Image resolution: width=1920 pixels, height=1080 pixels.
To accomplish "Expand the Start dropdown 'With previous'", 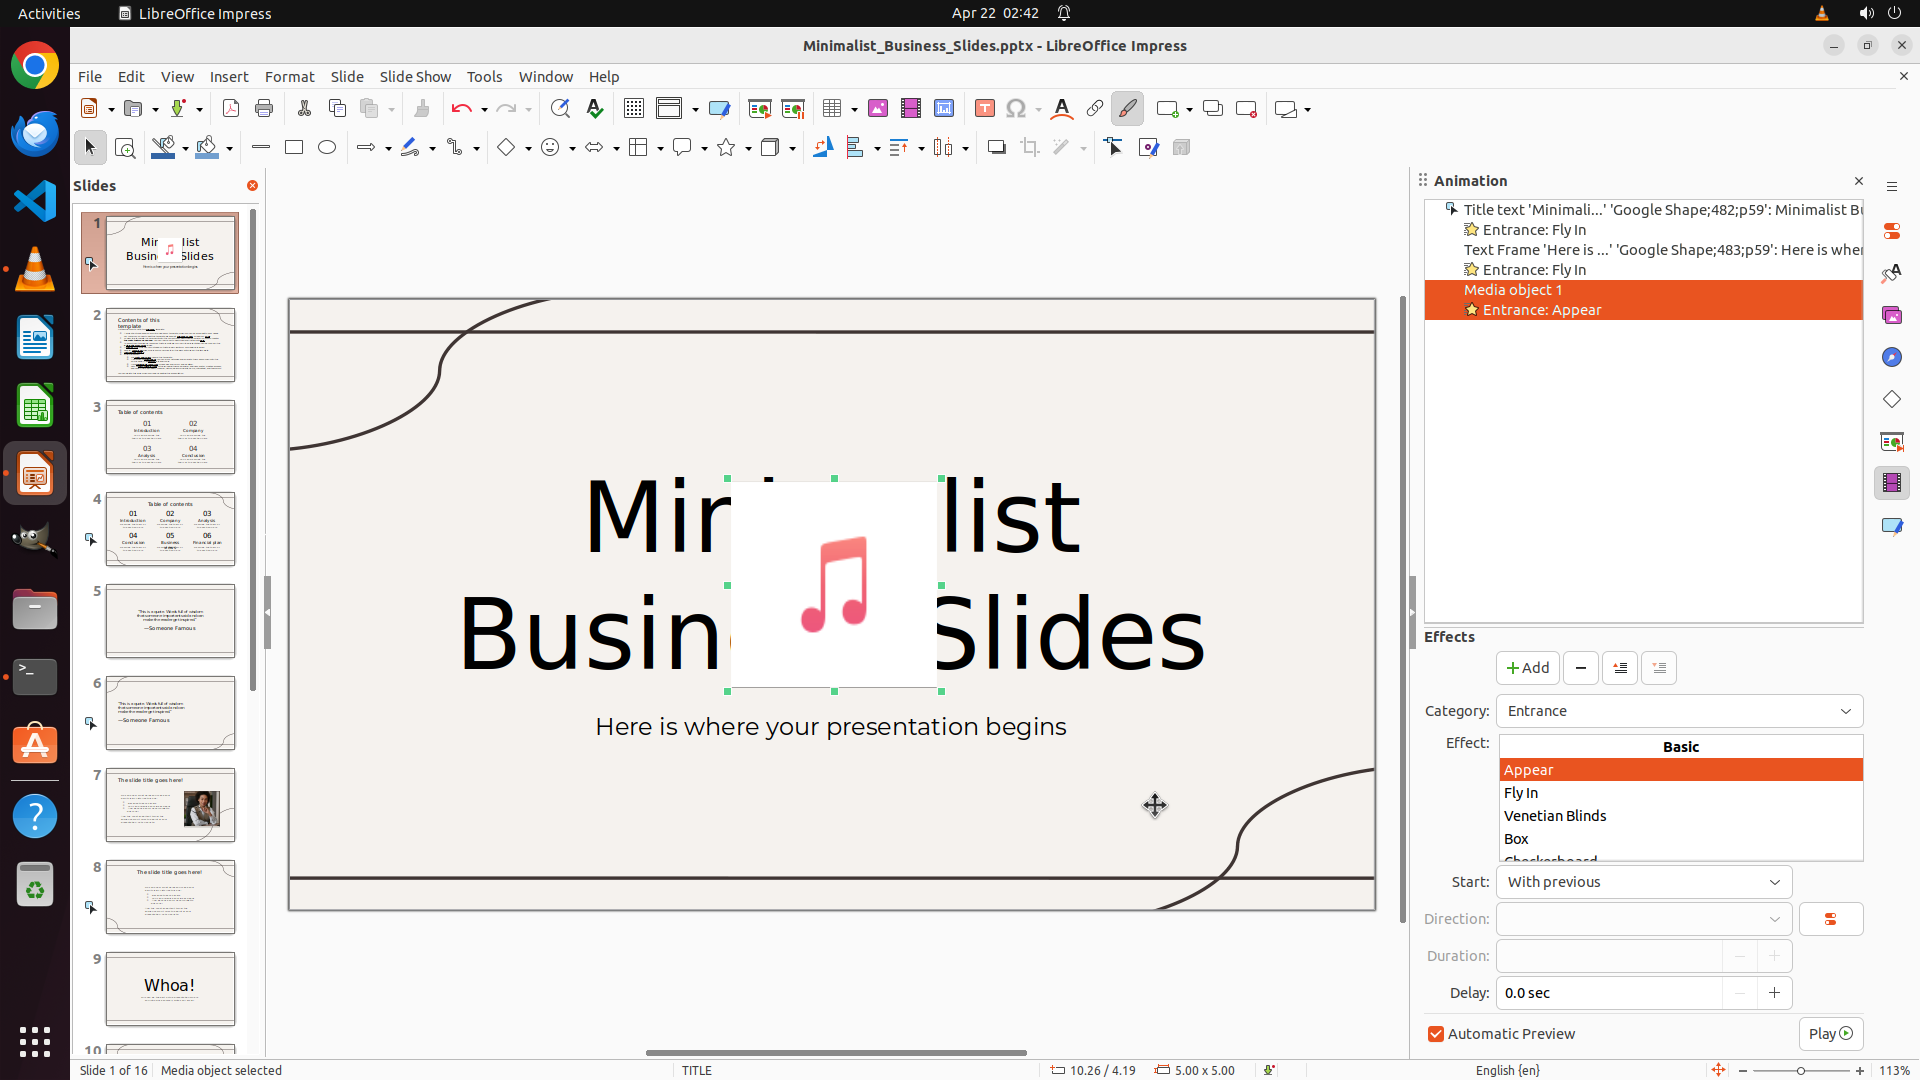I will pos(1643,882).
